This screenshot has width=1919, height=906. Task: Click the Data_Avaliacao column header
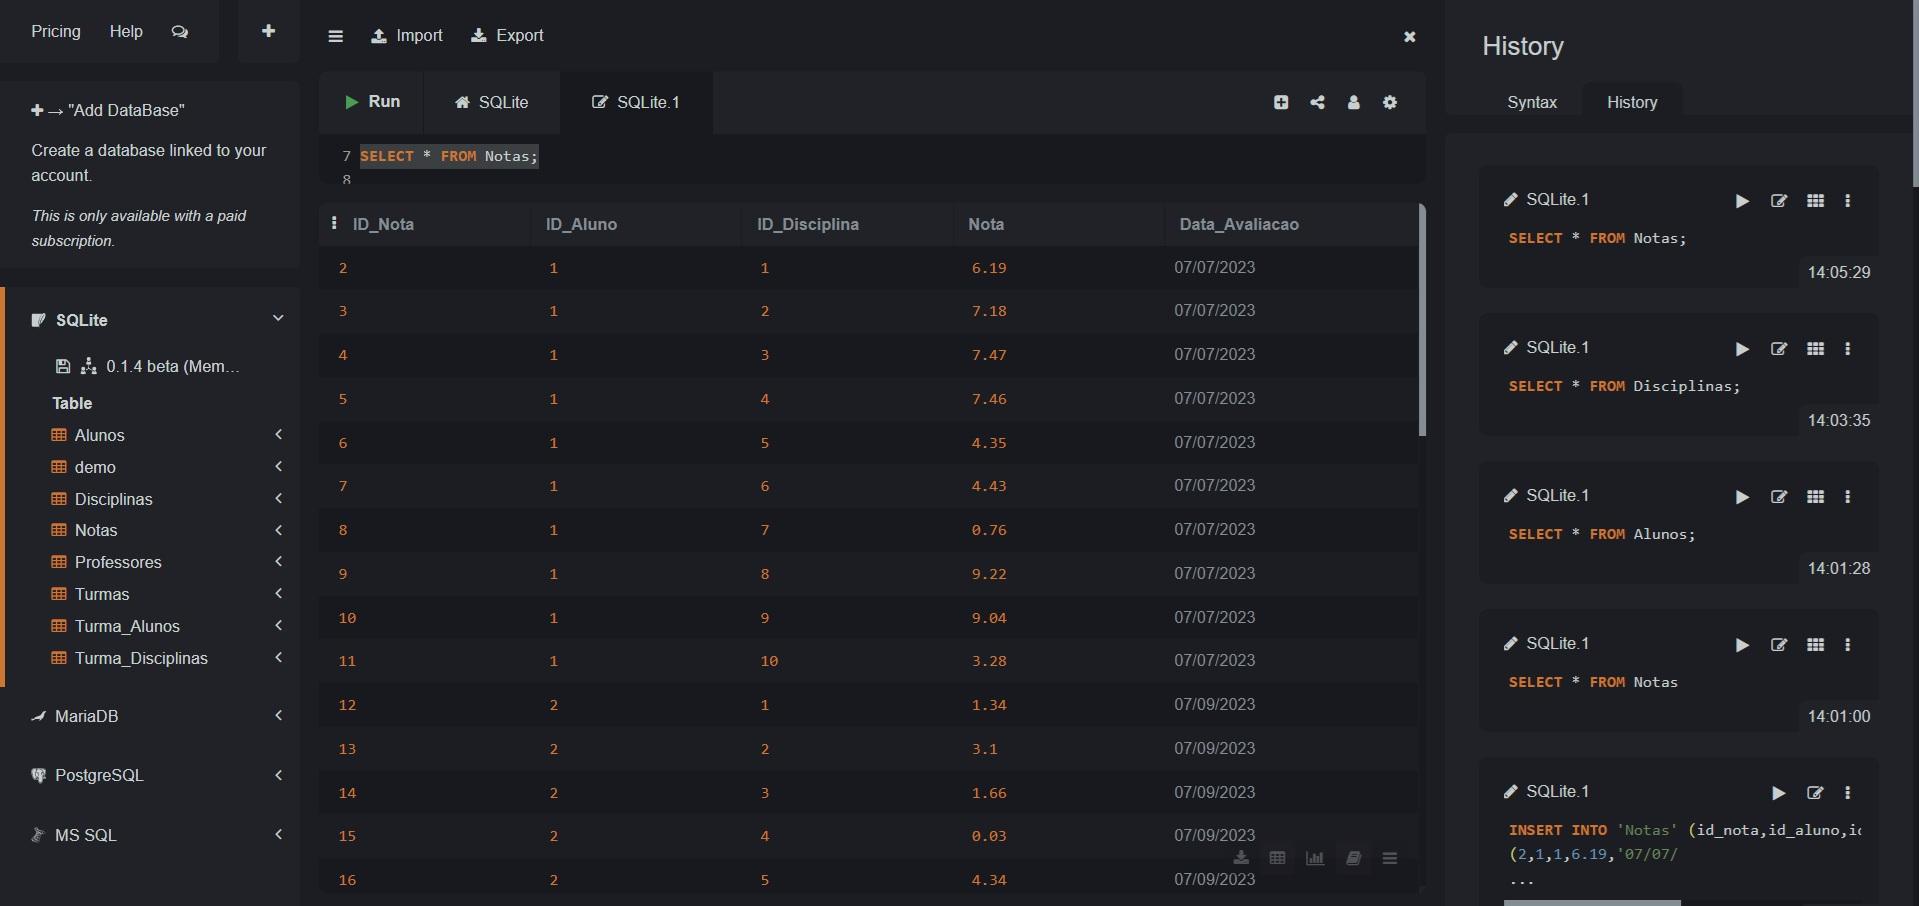pyautogui.click(x=1239, y=224)
